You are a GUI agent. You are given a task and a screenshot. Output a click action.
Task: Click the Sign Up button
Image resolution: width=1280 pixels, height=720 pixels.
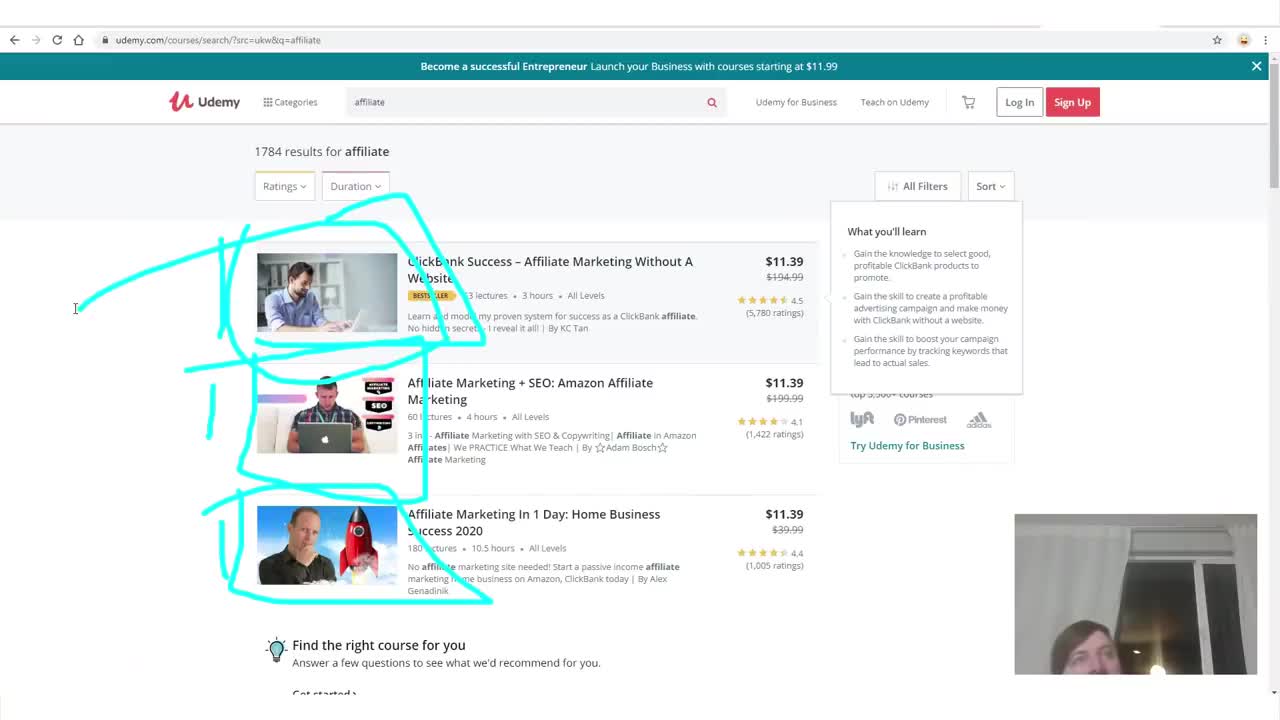point(1072,102)
